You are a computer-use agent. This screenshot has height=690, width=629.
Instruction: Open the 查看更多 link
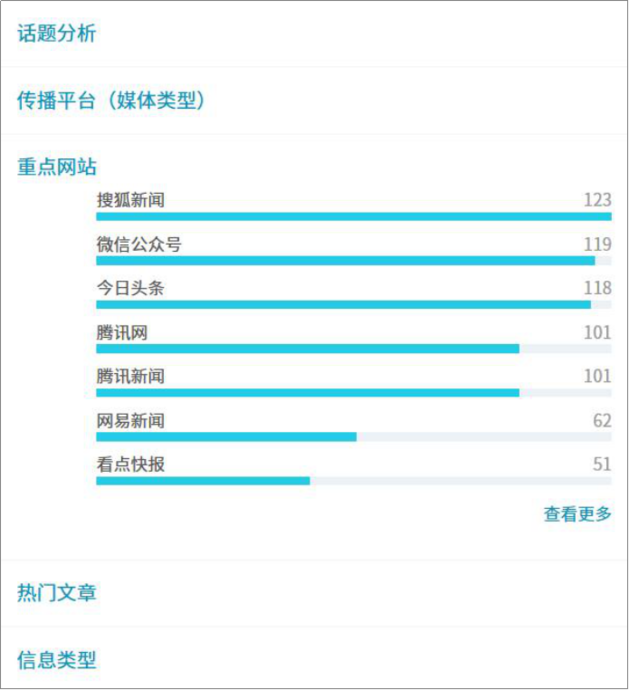578,514
